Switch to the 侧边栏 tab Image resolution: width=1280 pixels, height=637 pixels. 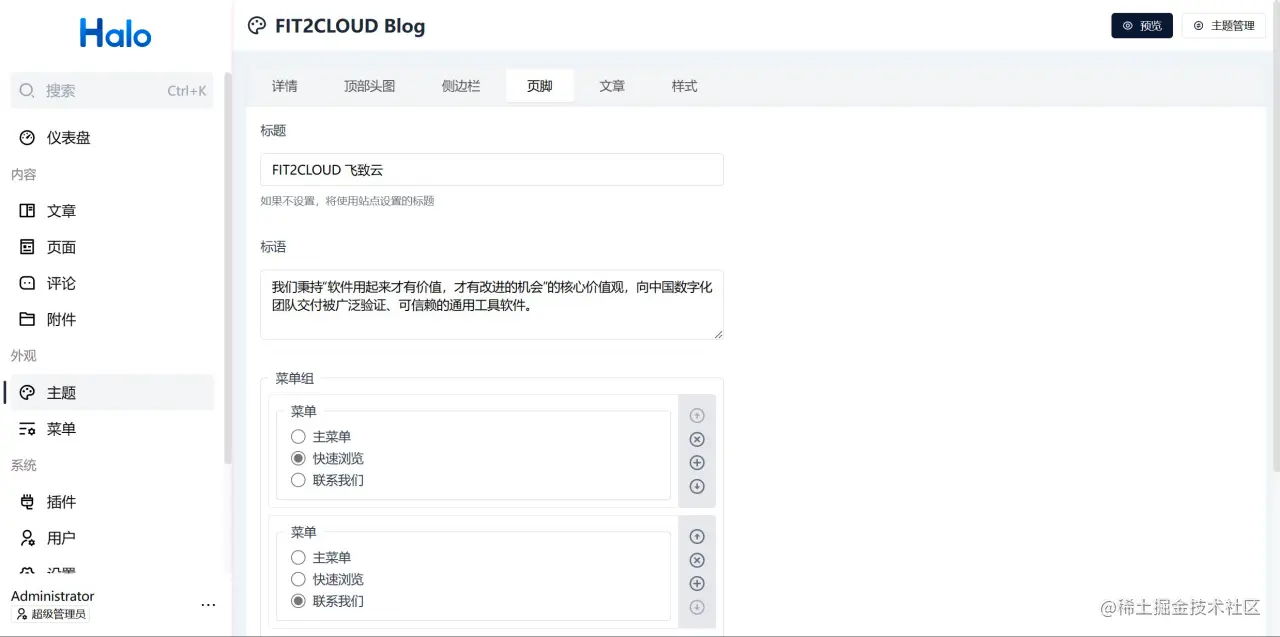pos(461,86)
